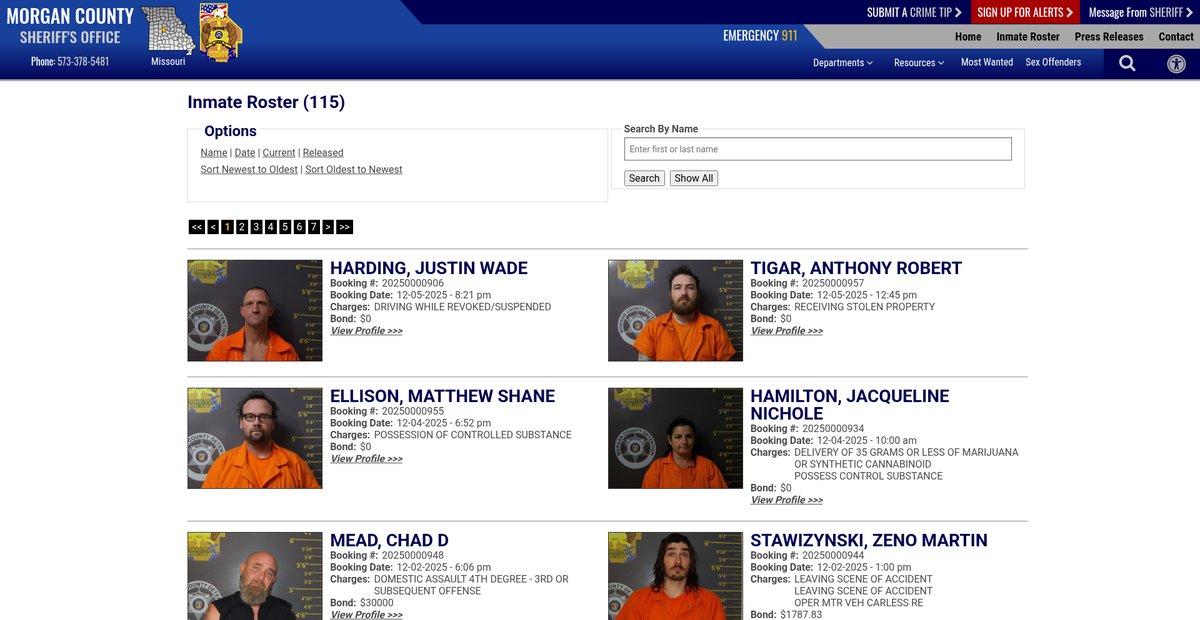Screen dimensions: 1200x620
Task: Select pagination page 6
Action: 299,227
